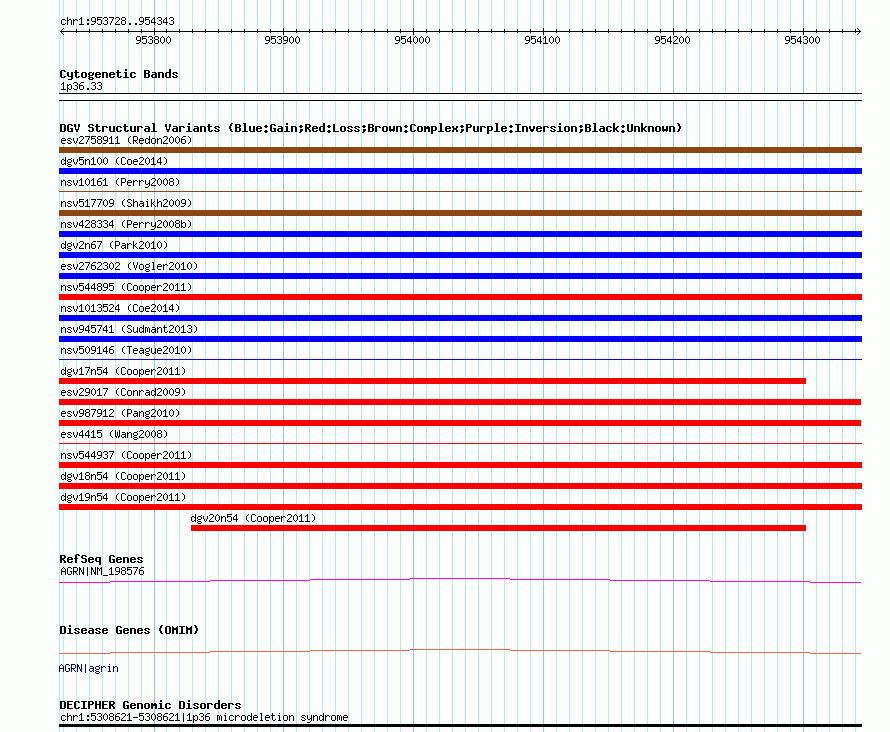
Task: Click the dgv20n54 (Cooper2011) label
Action: click(253, 518)
